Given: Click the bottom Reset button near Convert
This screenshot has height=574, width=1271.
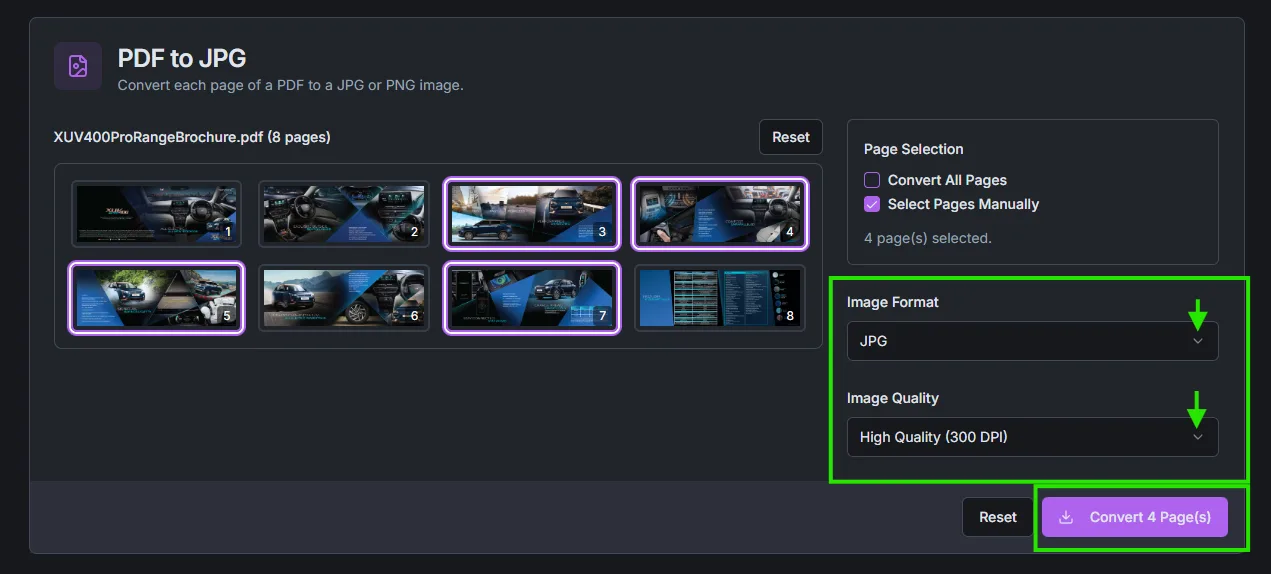Looking at the screenshot, I should click(x=997, y=517).
